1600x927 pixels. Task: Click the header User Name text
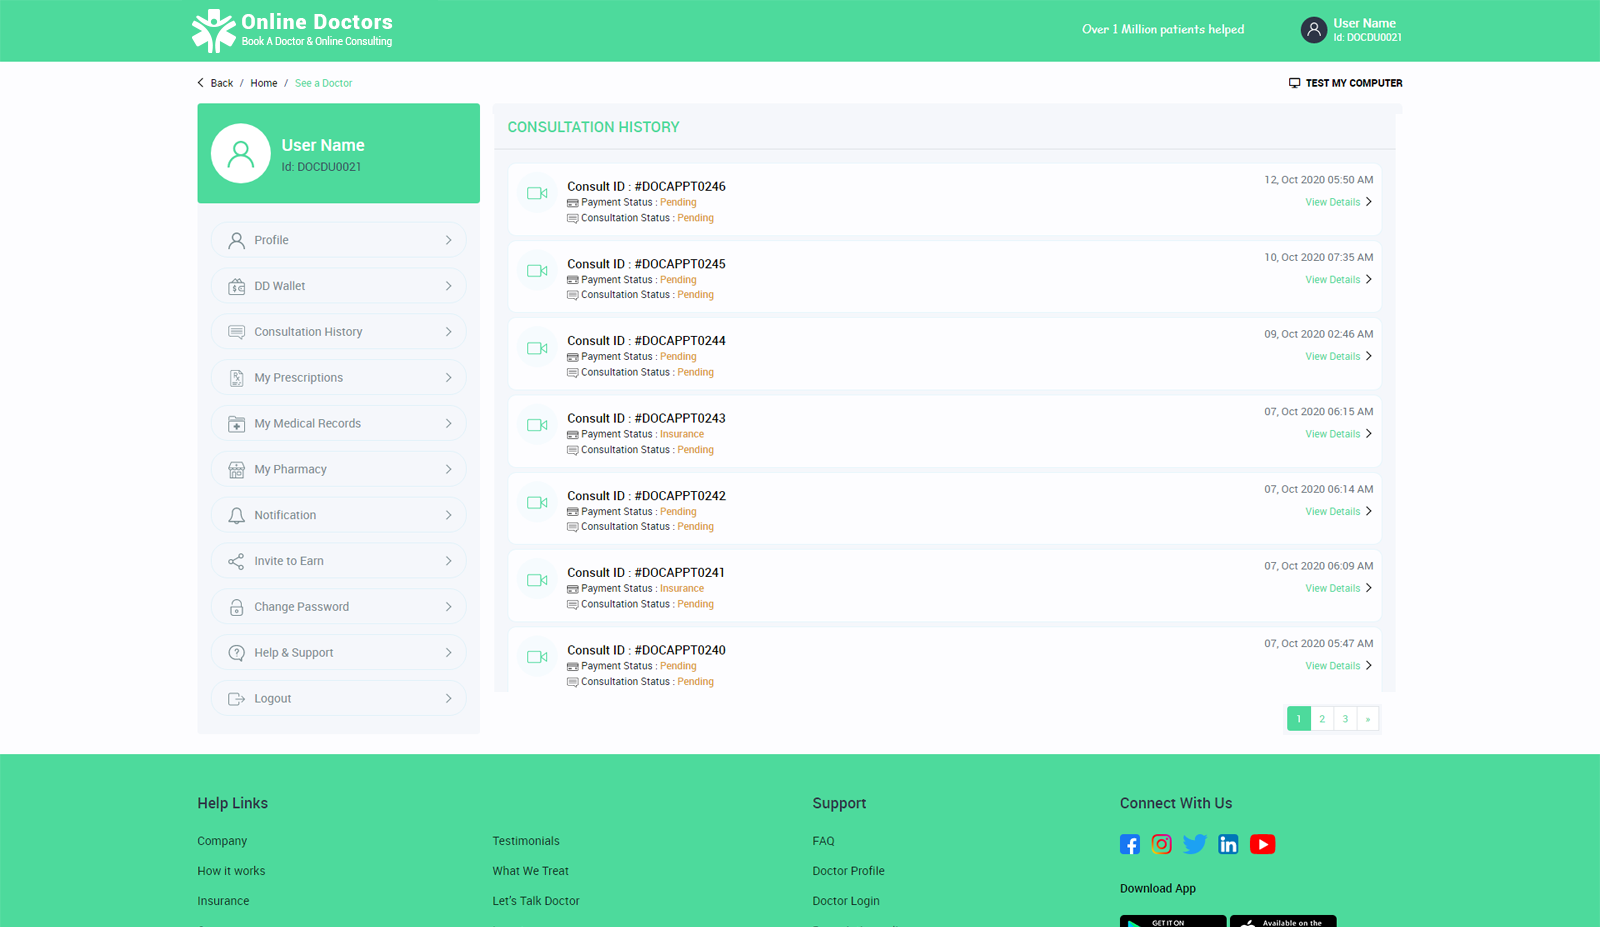[1364, 23]
